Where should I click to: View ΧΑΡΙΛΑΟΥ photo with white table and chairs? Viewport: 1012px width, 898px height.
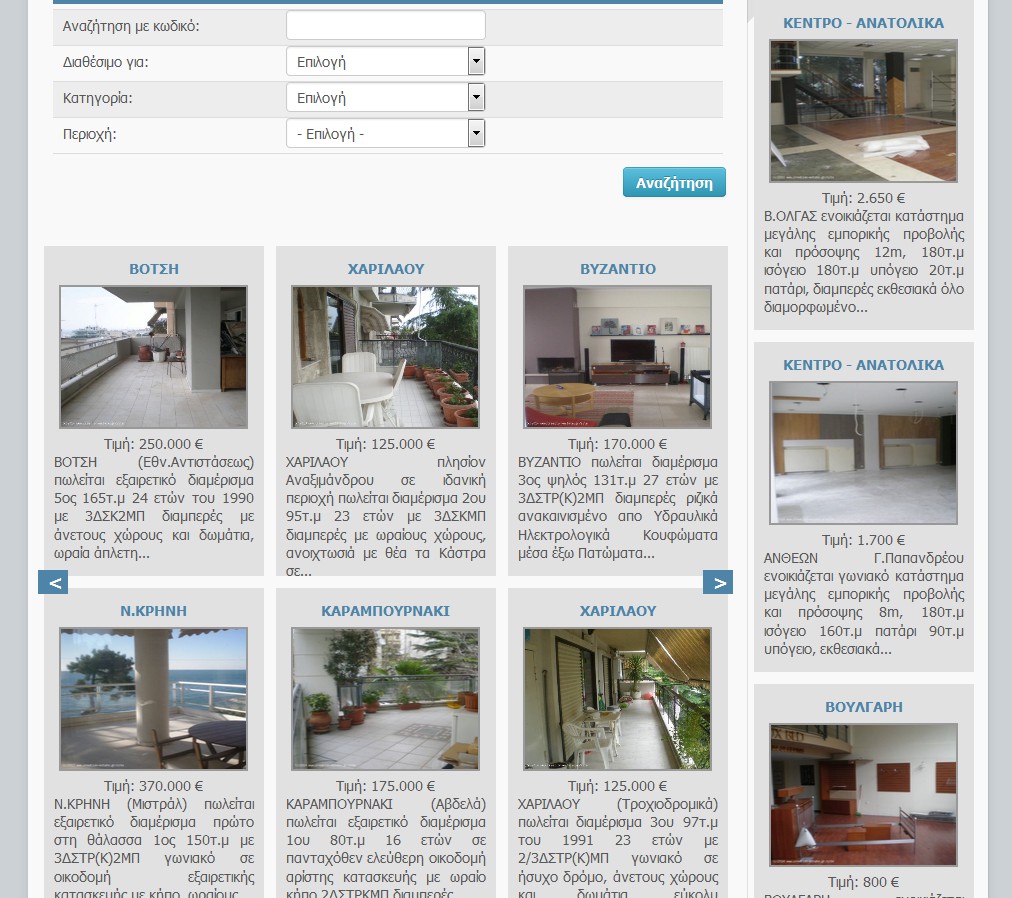tap(385, 357)
